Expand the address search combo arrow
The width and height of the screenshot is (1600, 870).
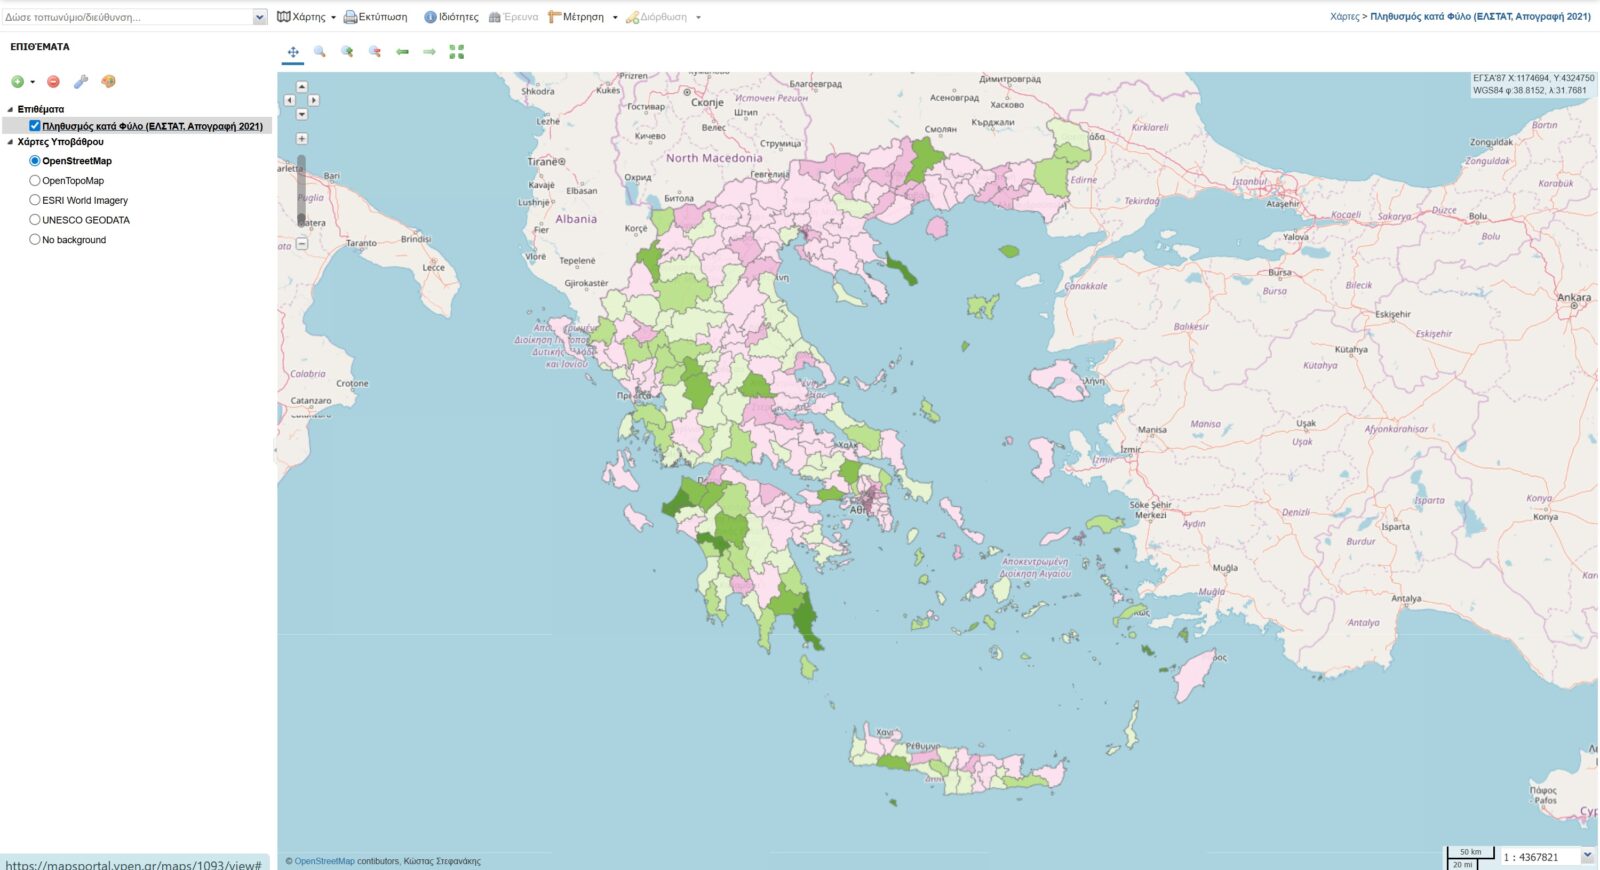tap(260, 17)
